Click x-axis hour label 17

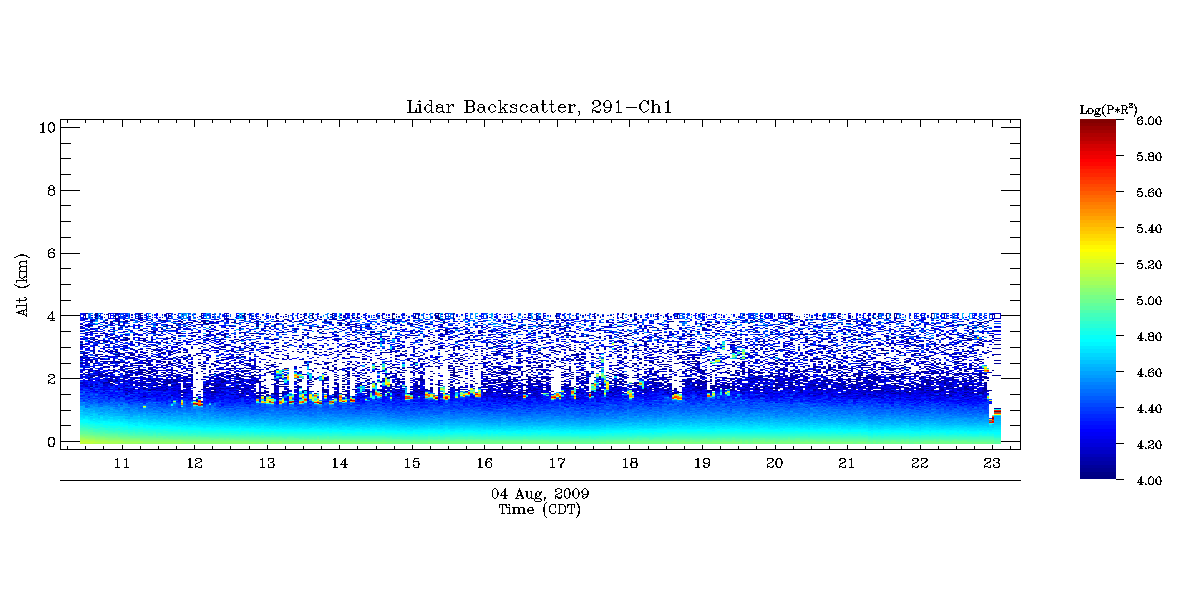(x=557, y=464)
